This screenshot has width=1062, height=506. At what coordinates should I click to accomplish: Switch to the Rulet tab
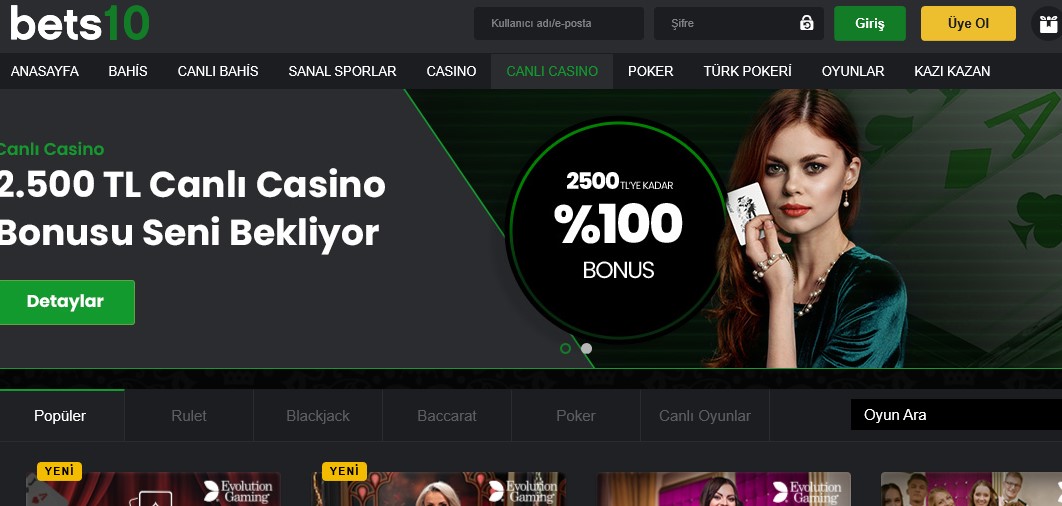pyautogui.click(x=189, y=416)
